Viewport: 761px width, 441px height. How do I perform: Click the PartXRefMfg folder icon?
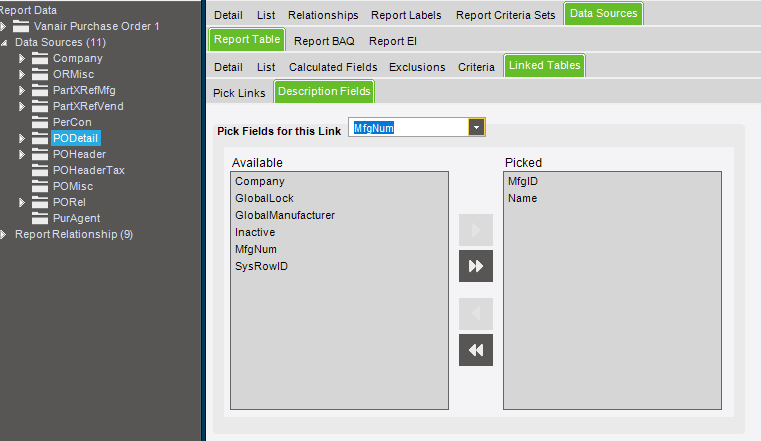tap(40, 91)
